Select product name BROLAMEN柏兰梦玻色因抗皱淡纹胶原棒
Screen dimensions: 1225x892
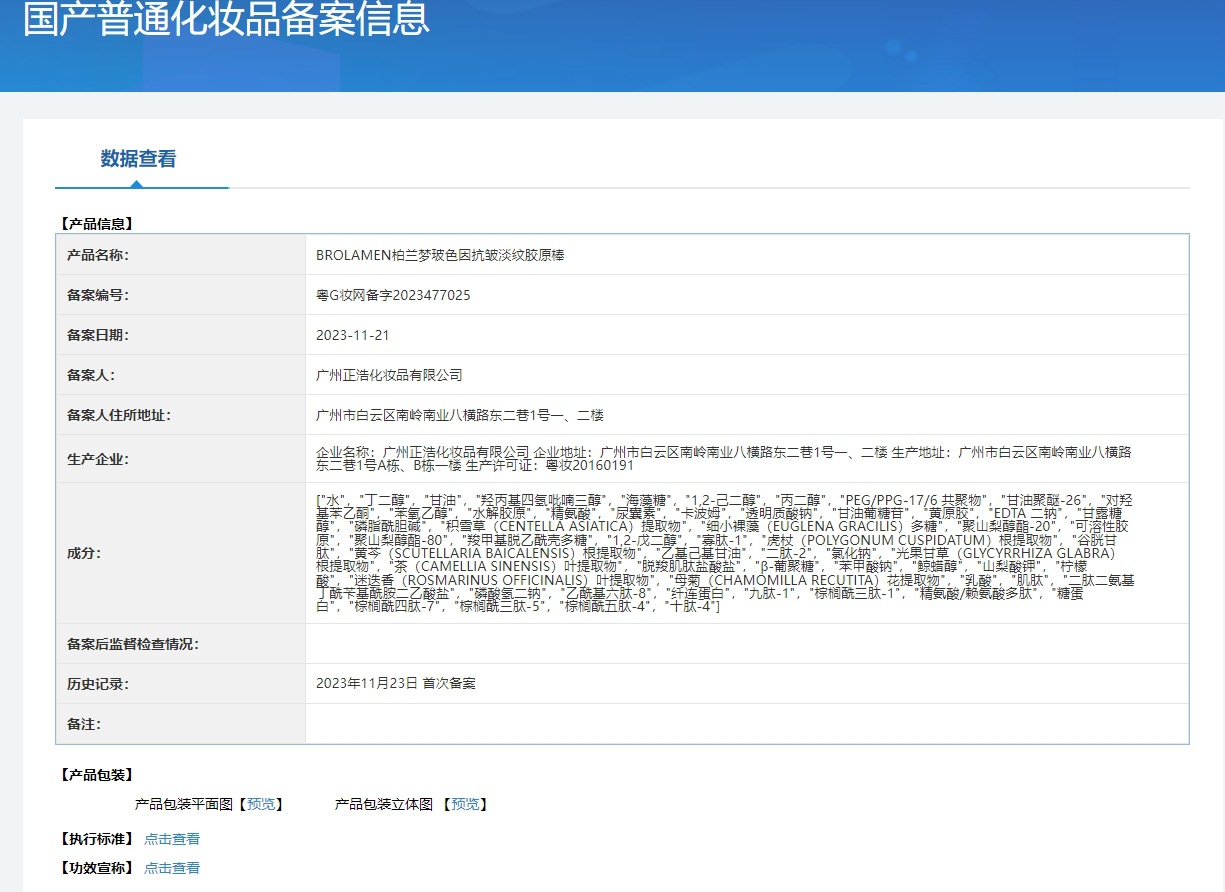(440, 255)
